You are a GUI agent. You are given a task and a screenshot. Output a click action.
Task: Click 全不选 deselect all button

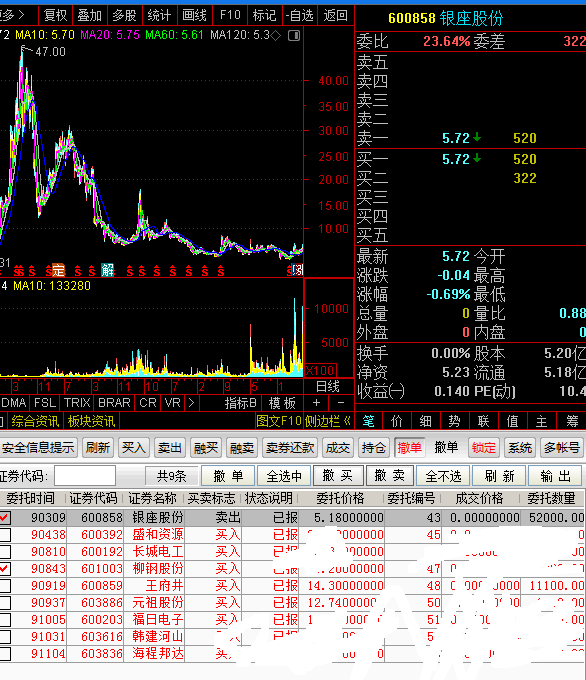tap(443, 476)
